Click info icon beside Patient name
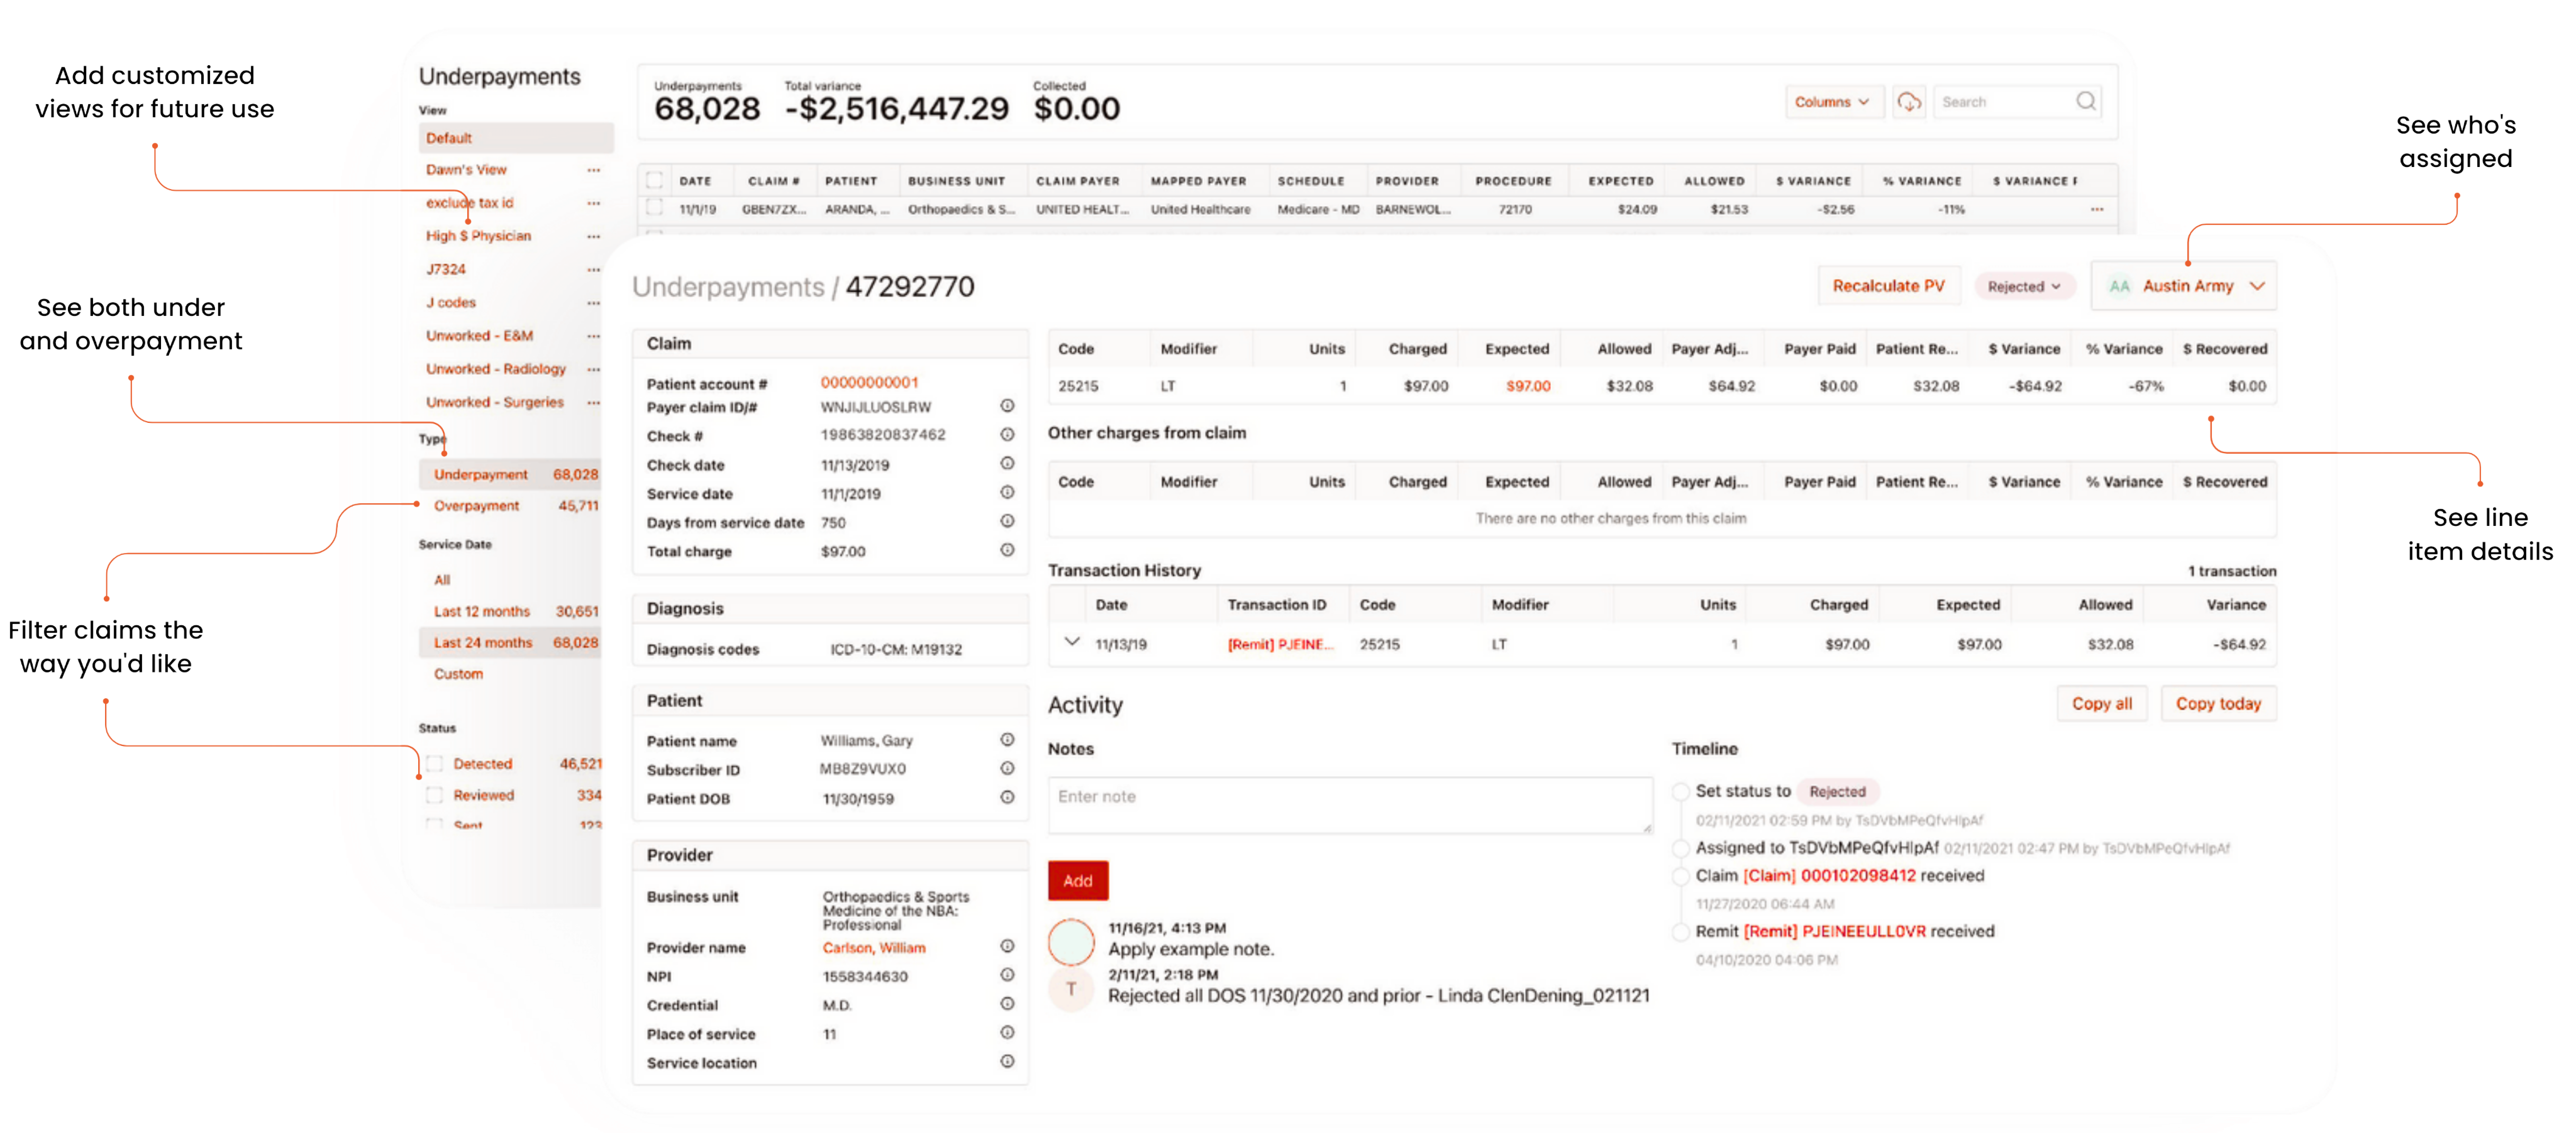 1007,740
